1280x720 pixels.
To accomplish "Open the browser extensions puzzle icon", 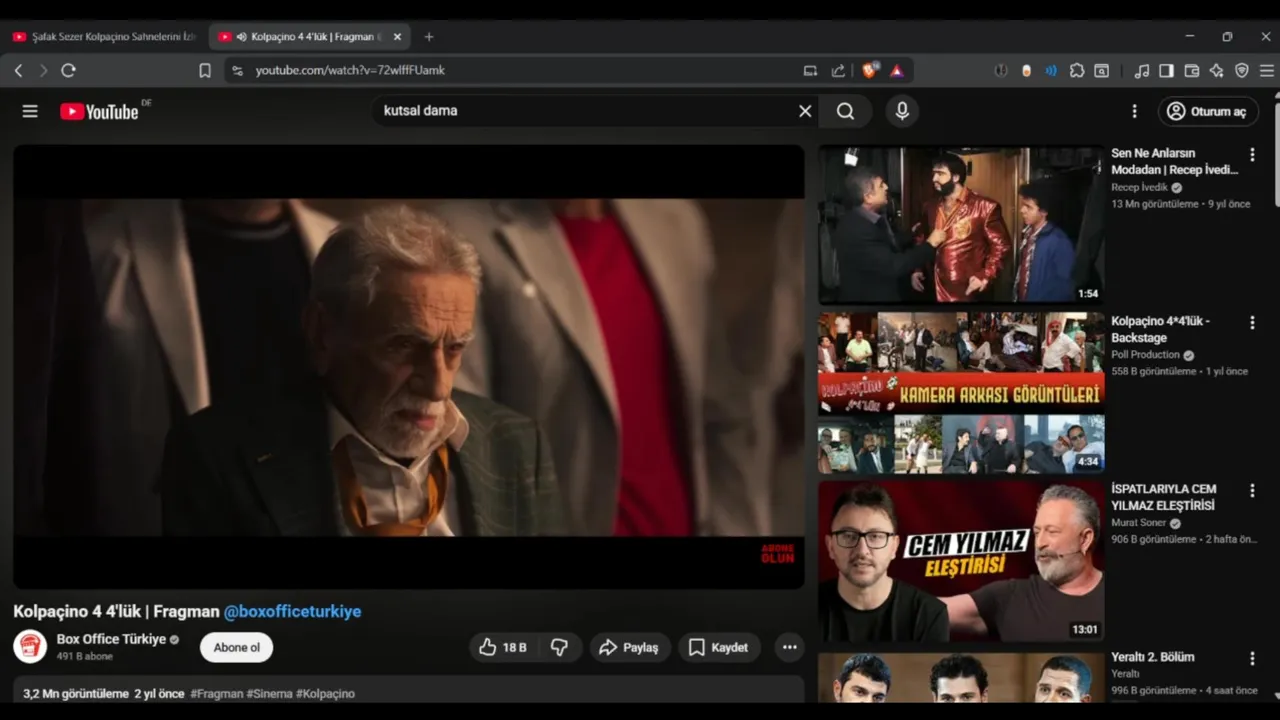I will (1077, 71).
